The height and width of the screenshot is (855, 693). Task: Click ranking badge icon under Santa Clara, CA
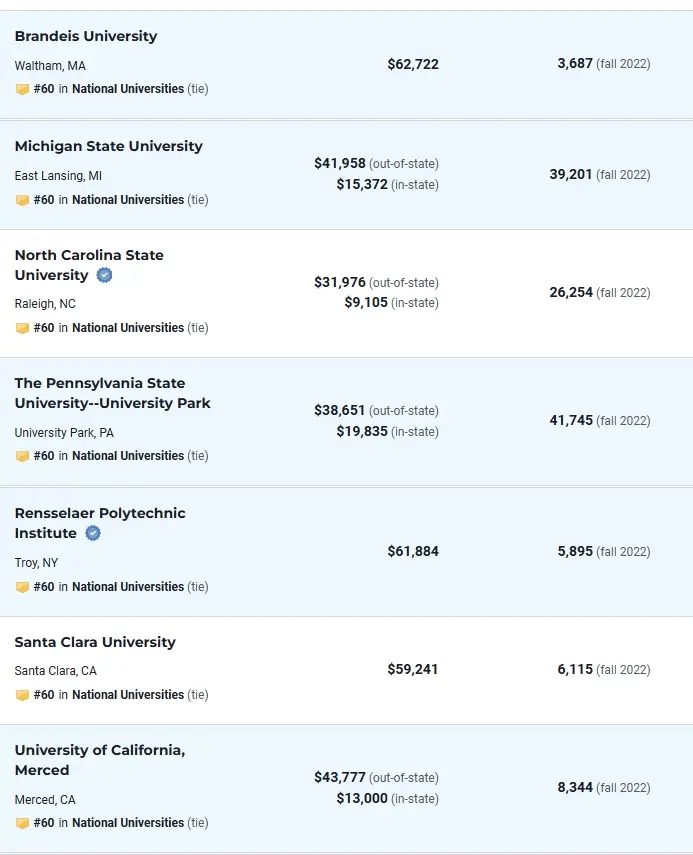click(22, 695)
